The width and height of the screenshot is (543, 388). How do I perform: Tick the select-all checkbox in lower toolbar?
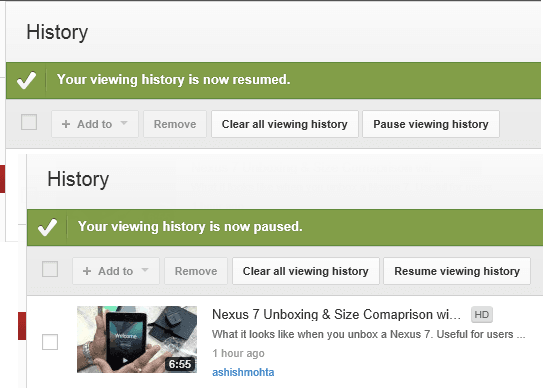click(x=50, y=269)
